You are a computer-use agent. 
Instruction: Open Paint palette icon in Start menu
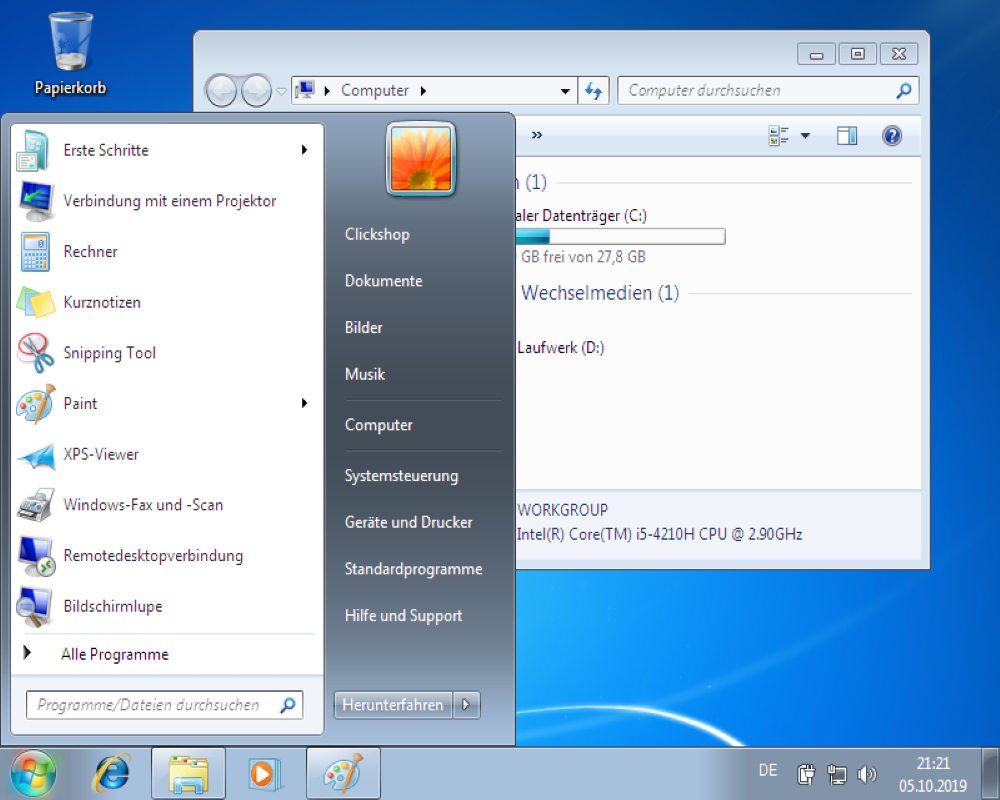36,404
